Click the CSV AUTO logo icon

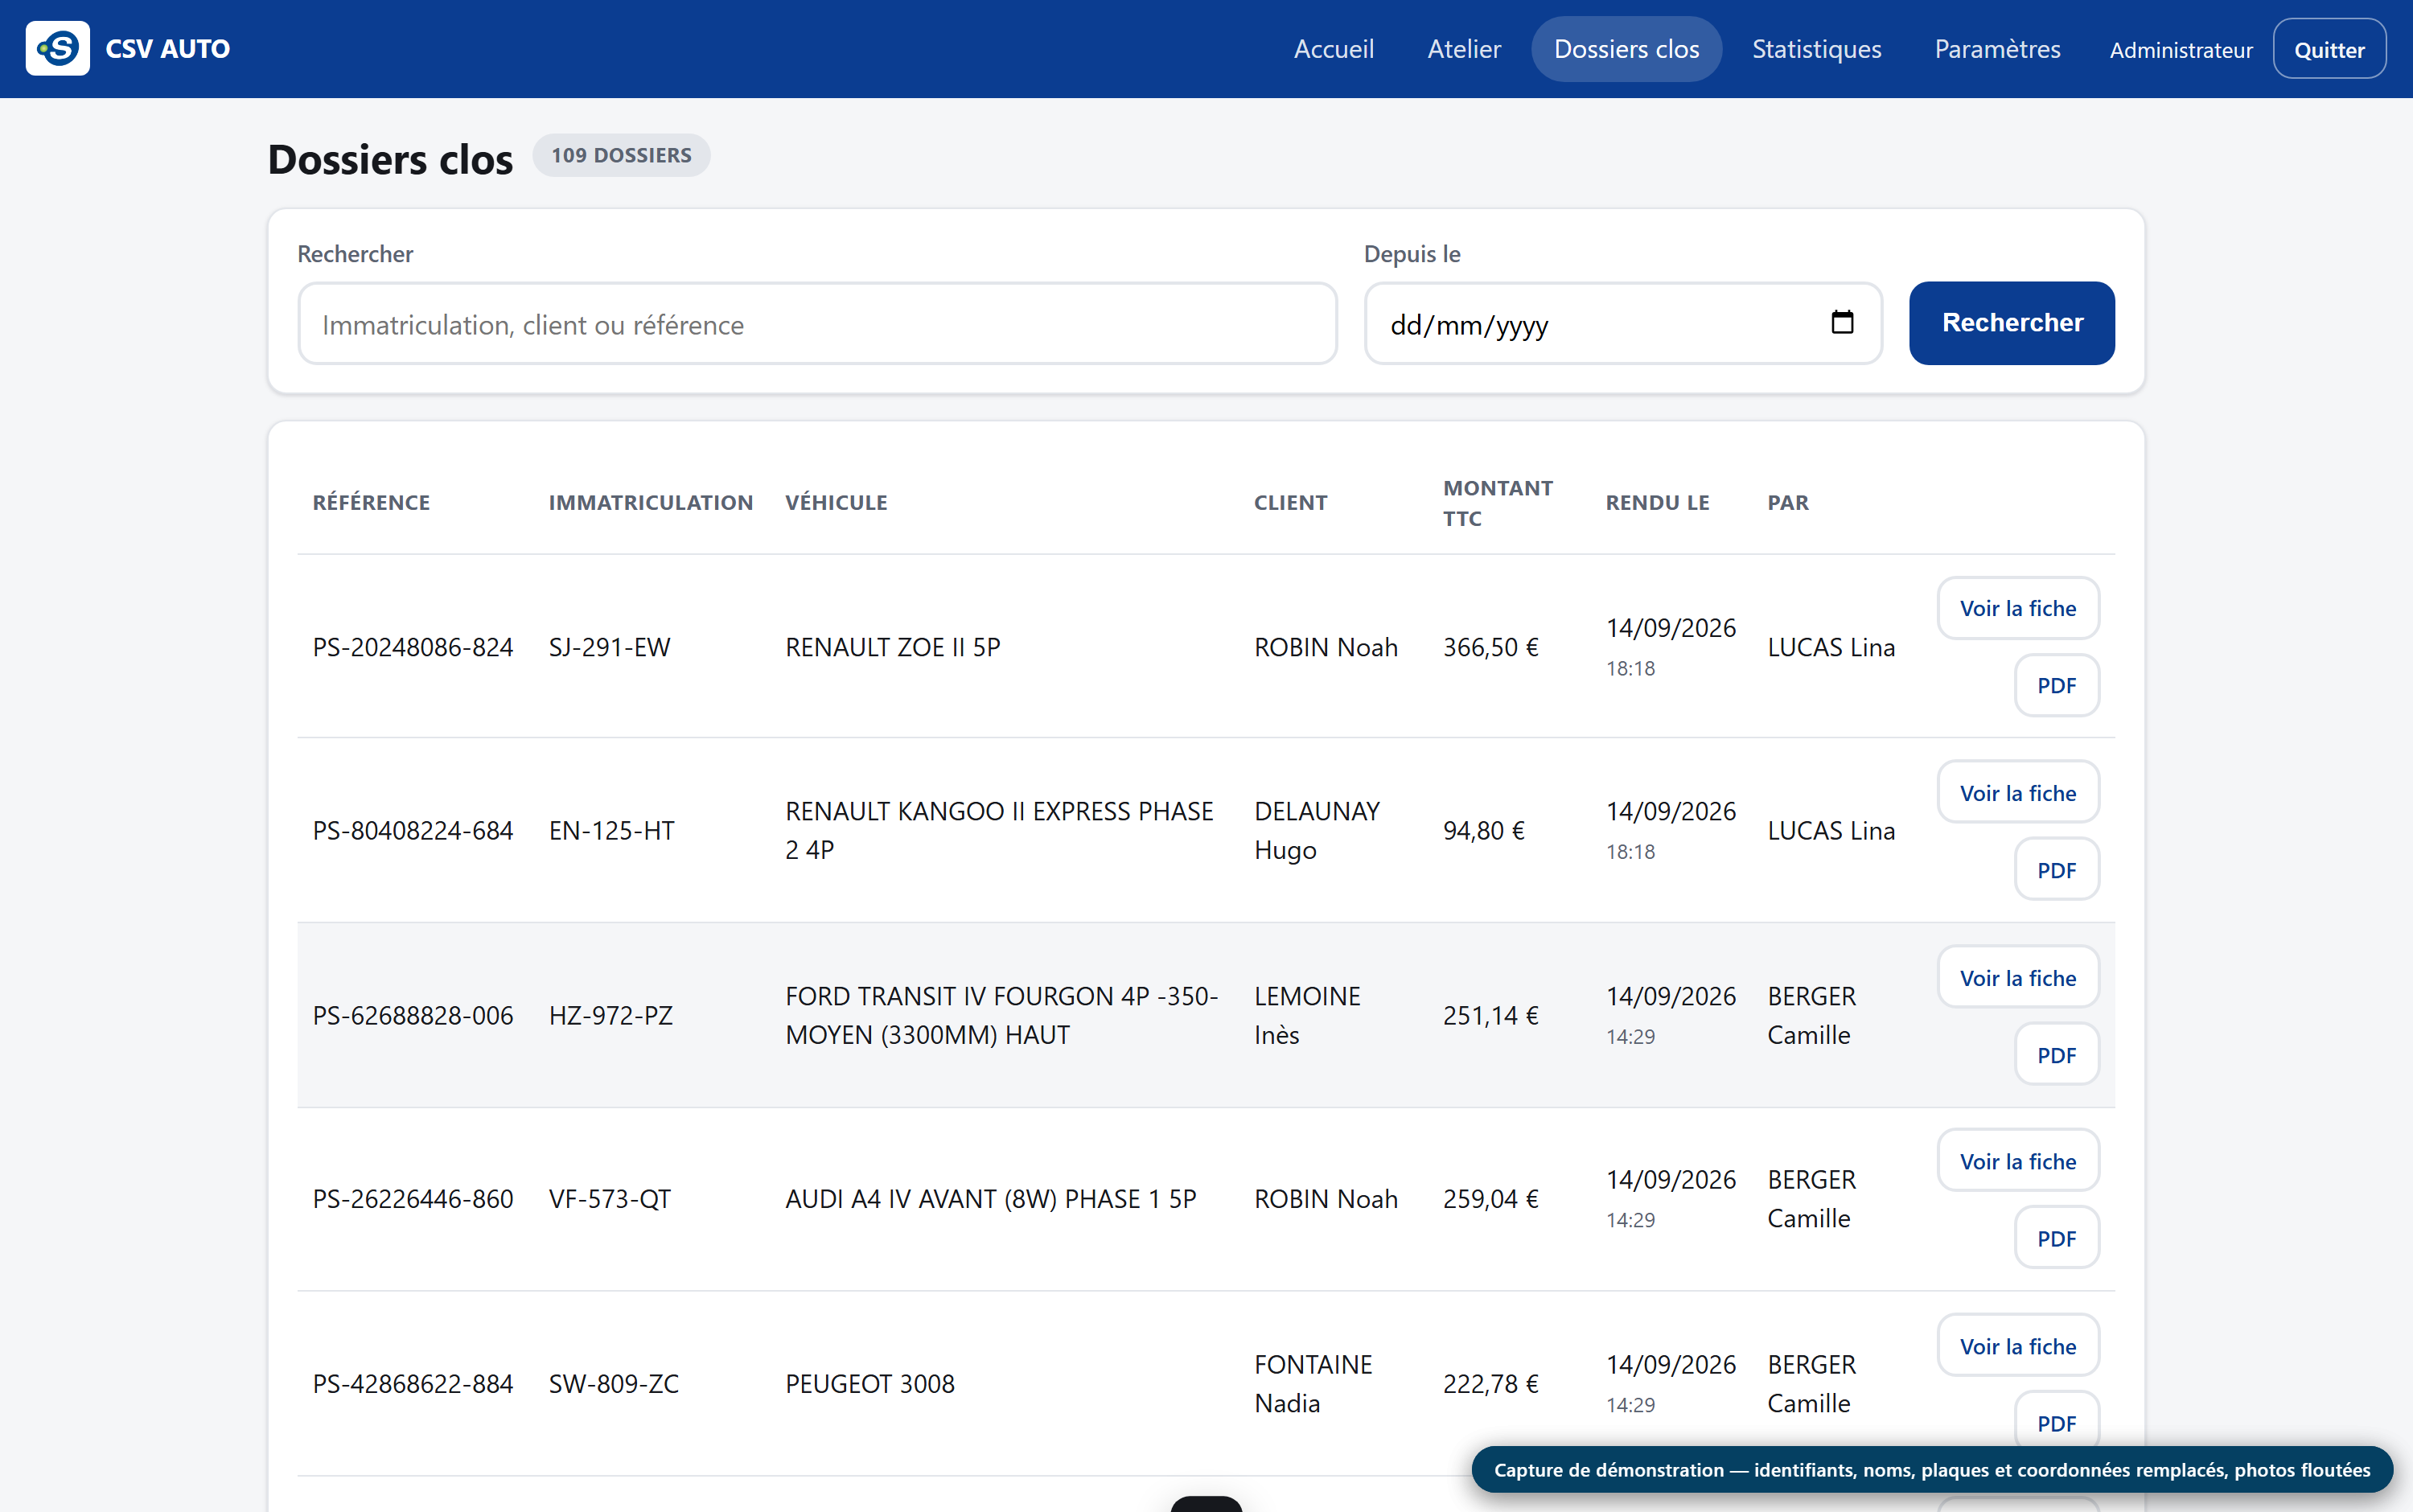pyautogui.click(x=57, y=48)
